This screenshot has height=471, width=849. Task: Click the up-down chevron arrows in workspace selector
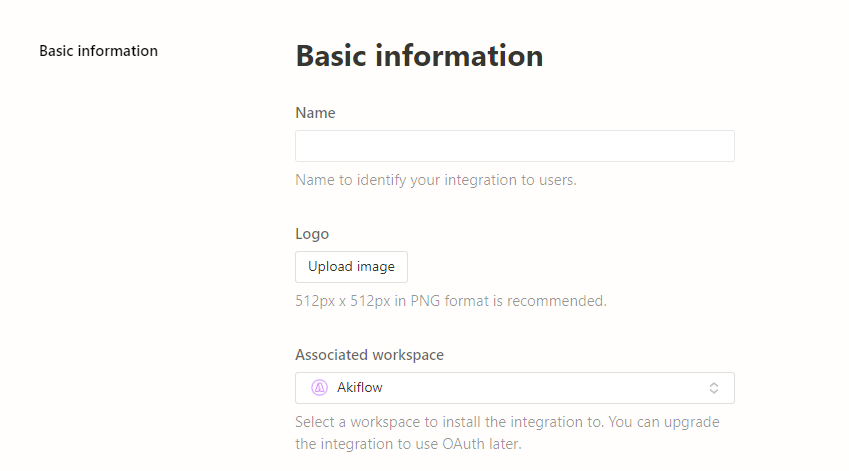click(x=714, y=388)
